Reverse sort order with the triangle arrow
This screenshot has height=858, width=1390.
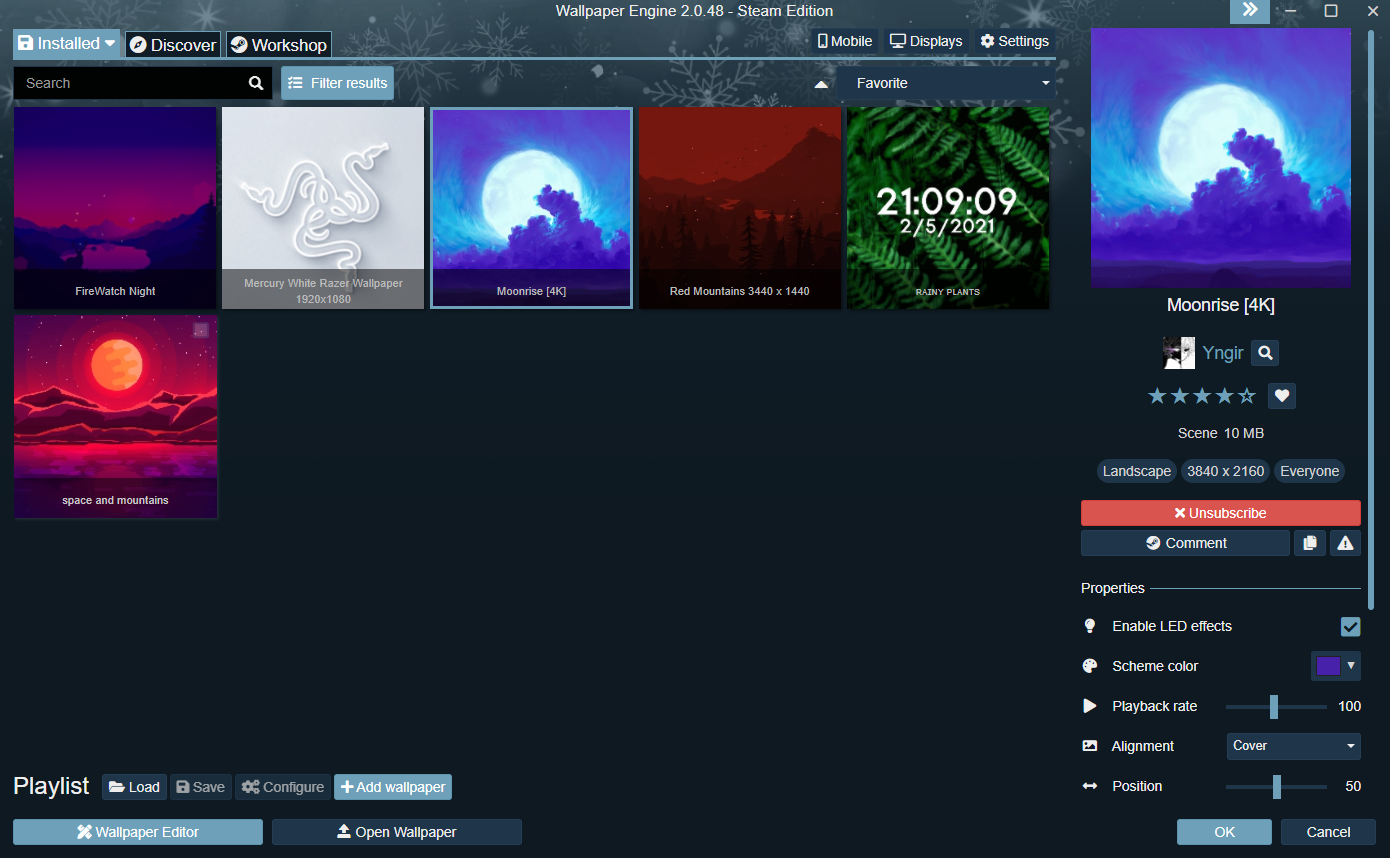point(821,84)
